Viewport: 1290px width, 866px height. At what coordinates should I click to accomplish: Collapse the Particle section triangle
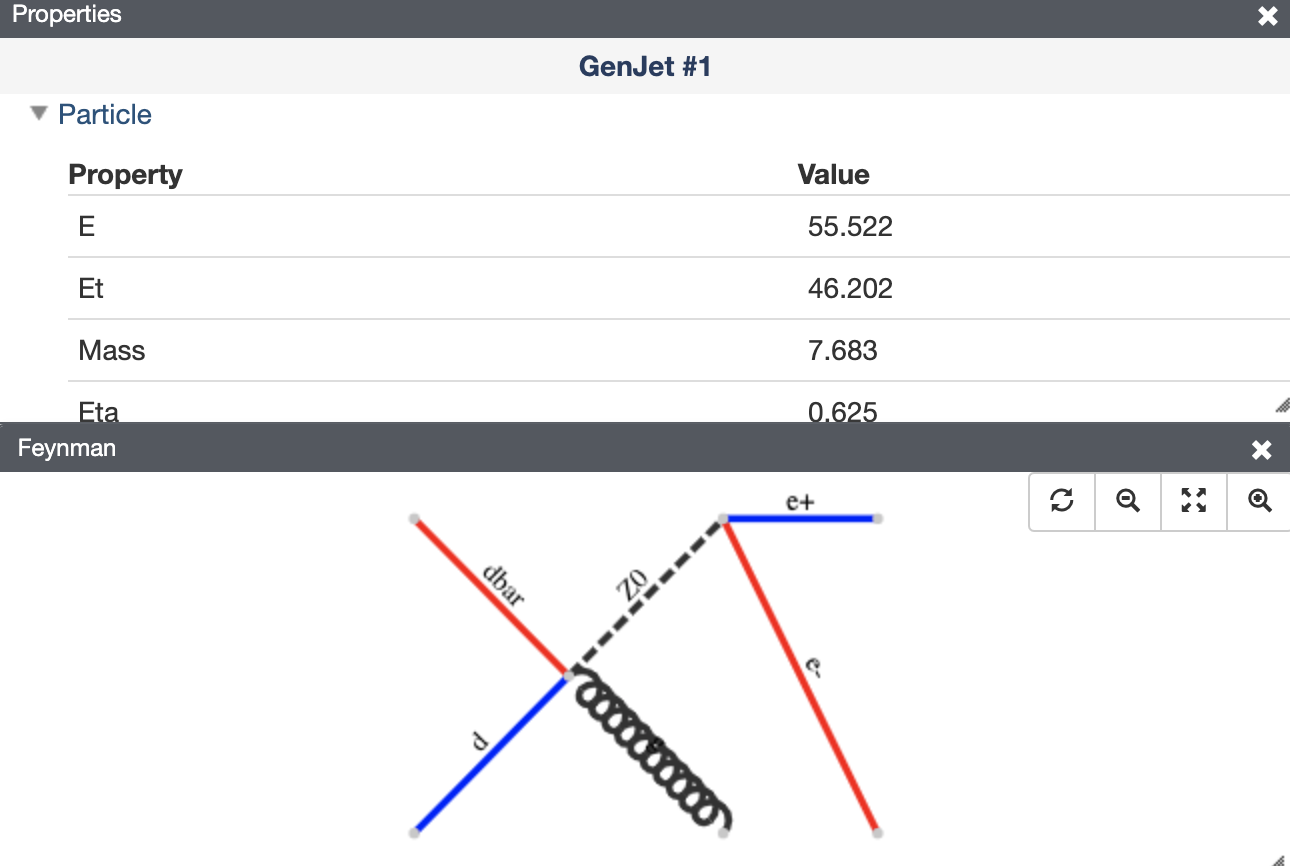[39, 114]
